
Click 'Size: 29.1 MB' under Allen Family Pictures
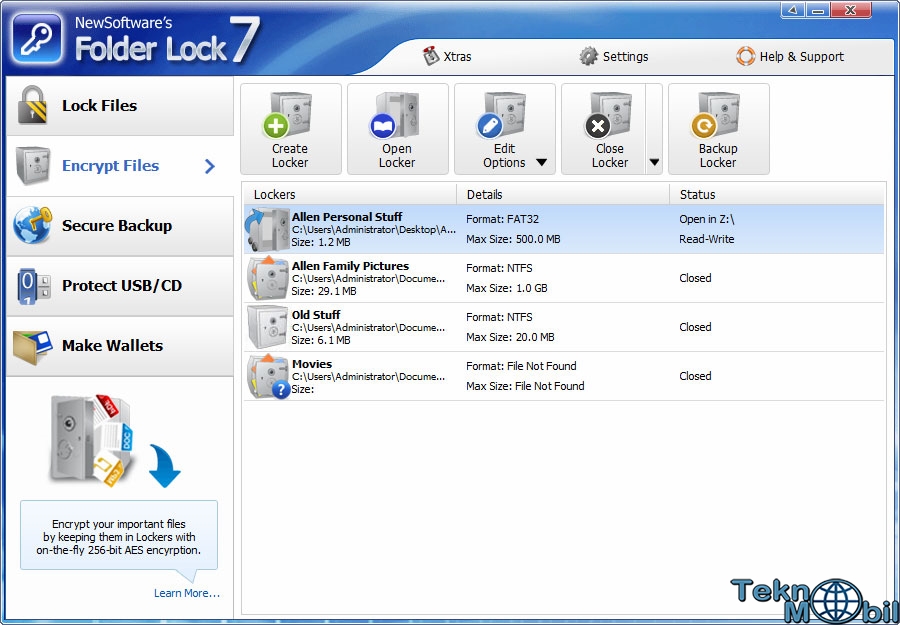coord(324,291)
